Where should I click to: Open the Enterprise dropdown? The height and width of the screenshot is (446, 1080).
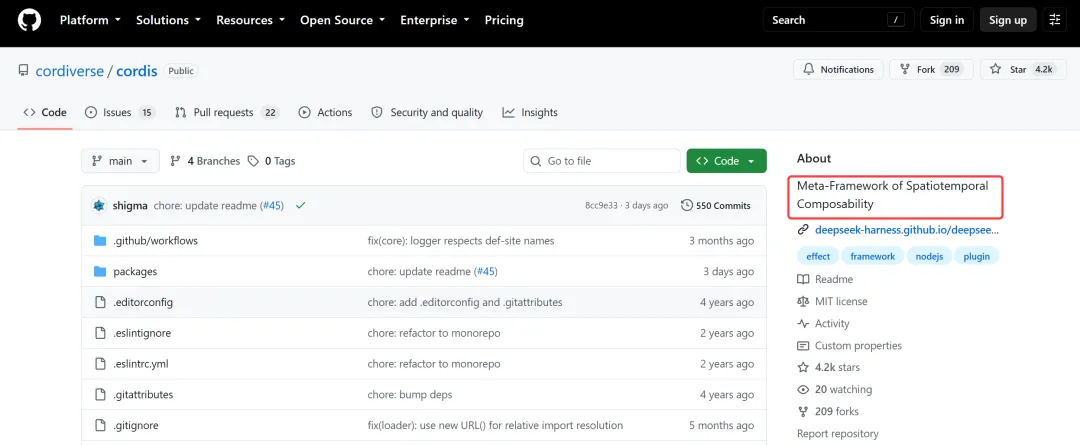435,20
